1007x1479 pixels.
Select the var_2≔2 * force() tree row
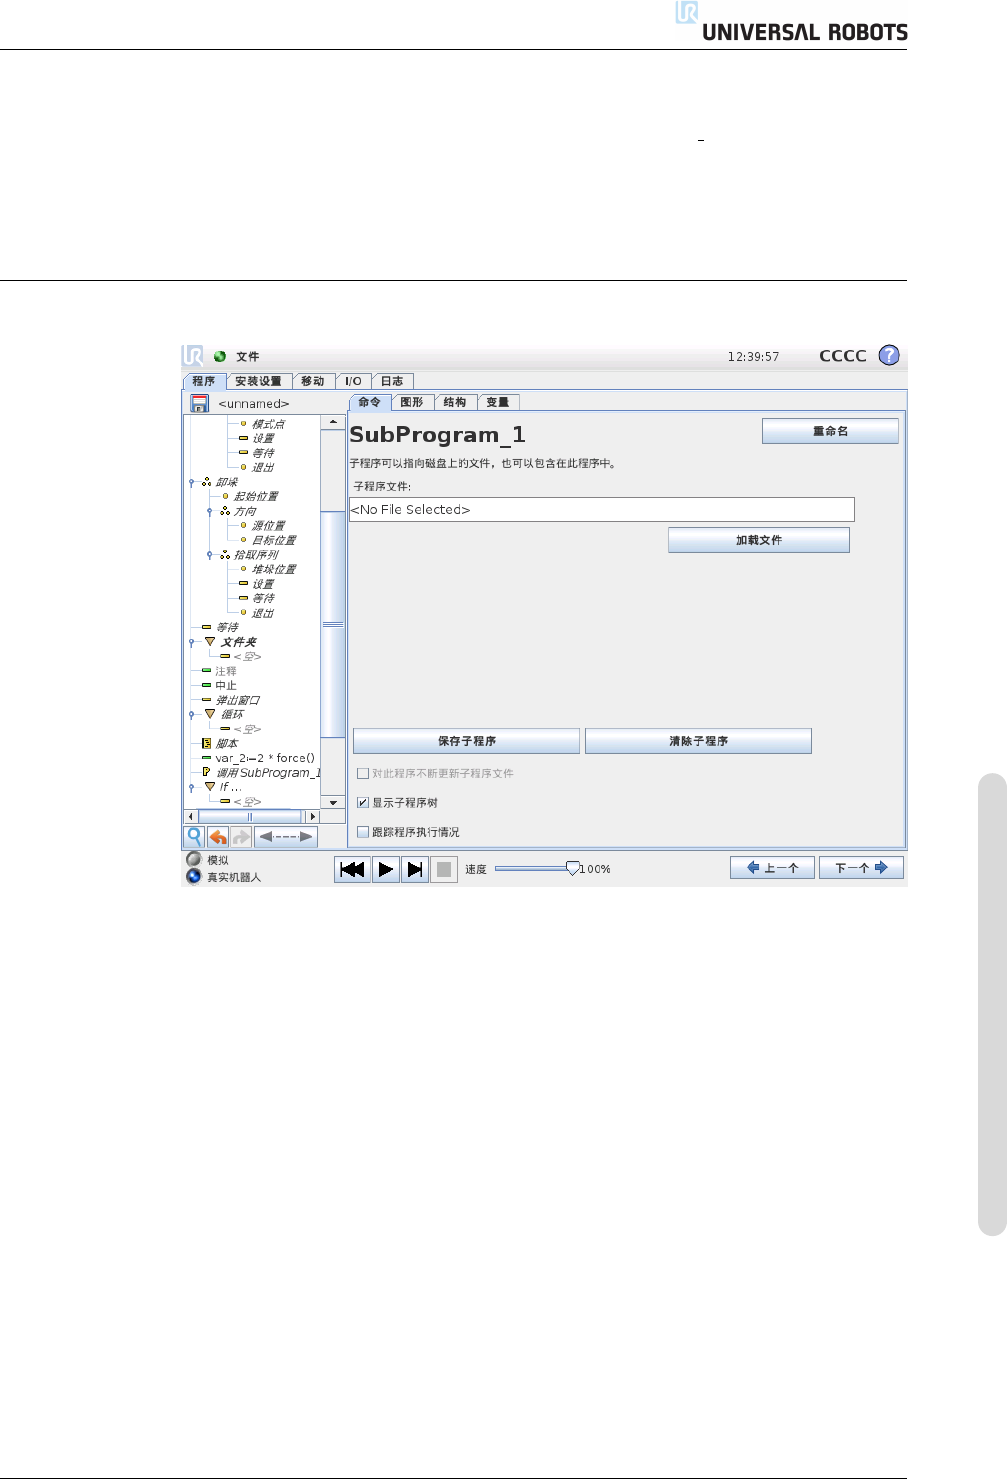coord(258,758)
